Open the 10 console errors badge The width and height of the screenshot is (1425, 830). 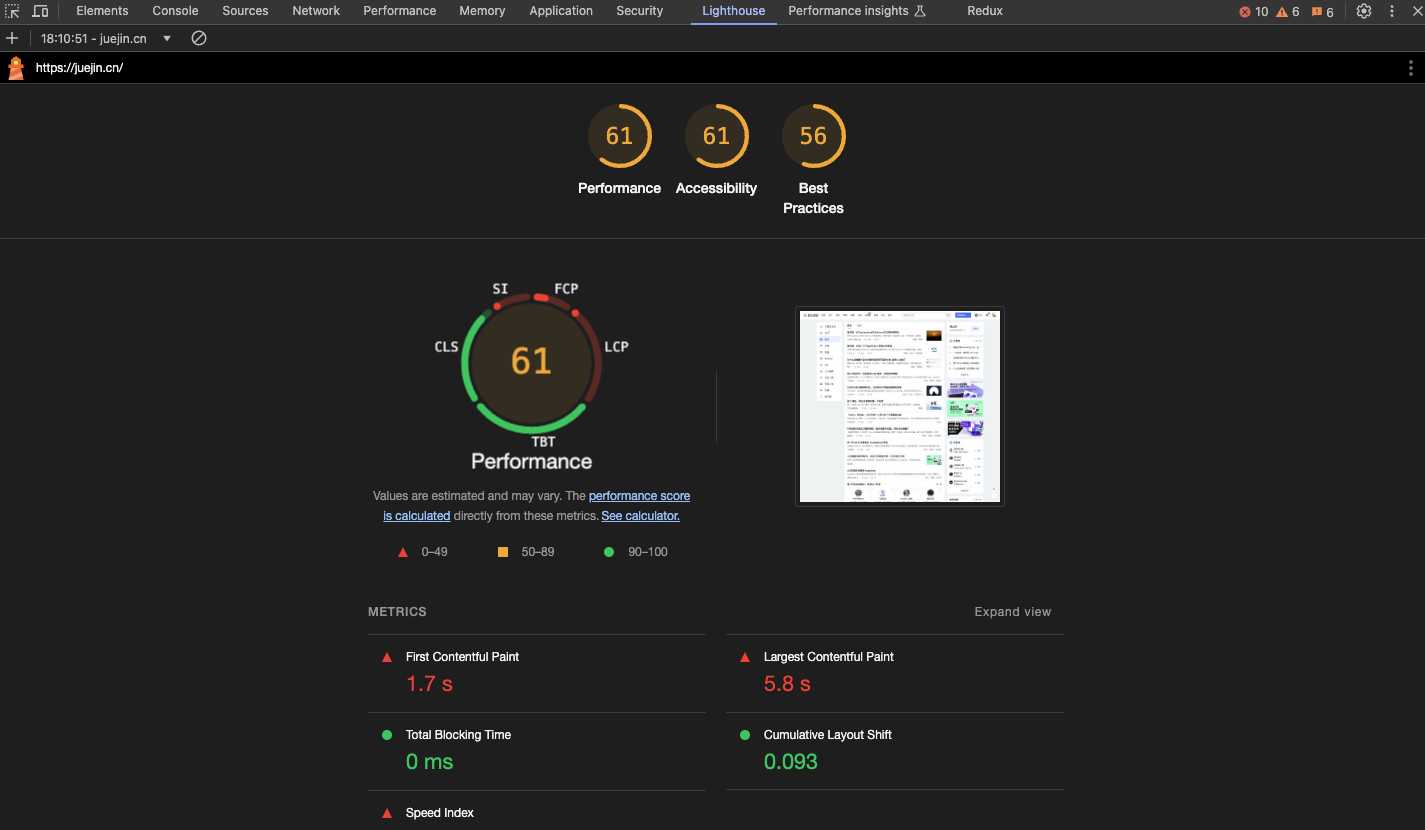[x=1252, y=11]
